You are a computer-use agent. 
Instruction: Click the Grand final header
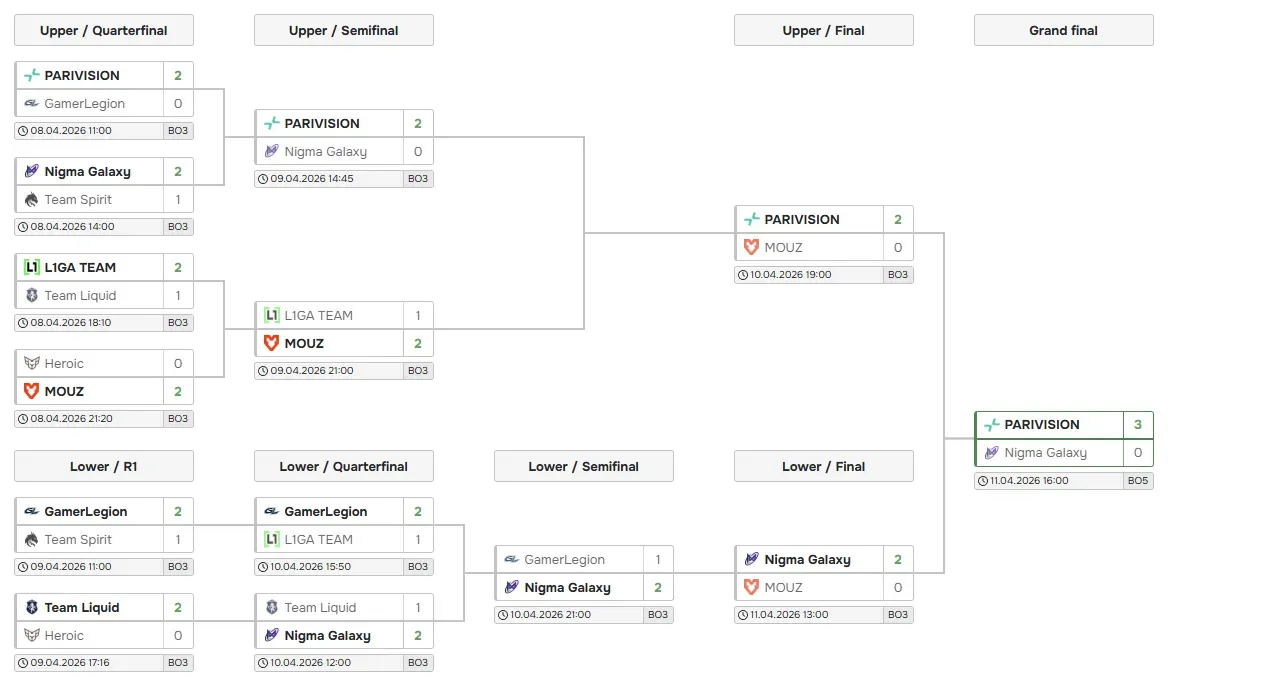coord(1063,30)
